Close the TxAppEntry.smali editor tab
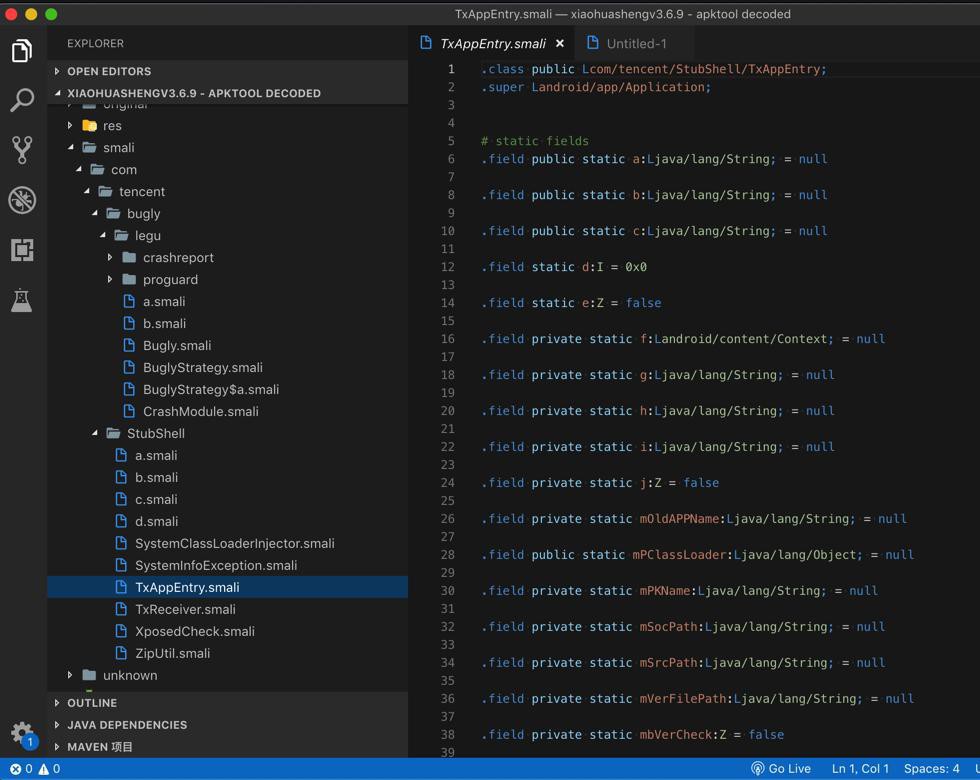Viewport: 980px width, 780px height. tap(560, 44)
